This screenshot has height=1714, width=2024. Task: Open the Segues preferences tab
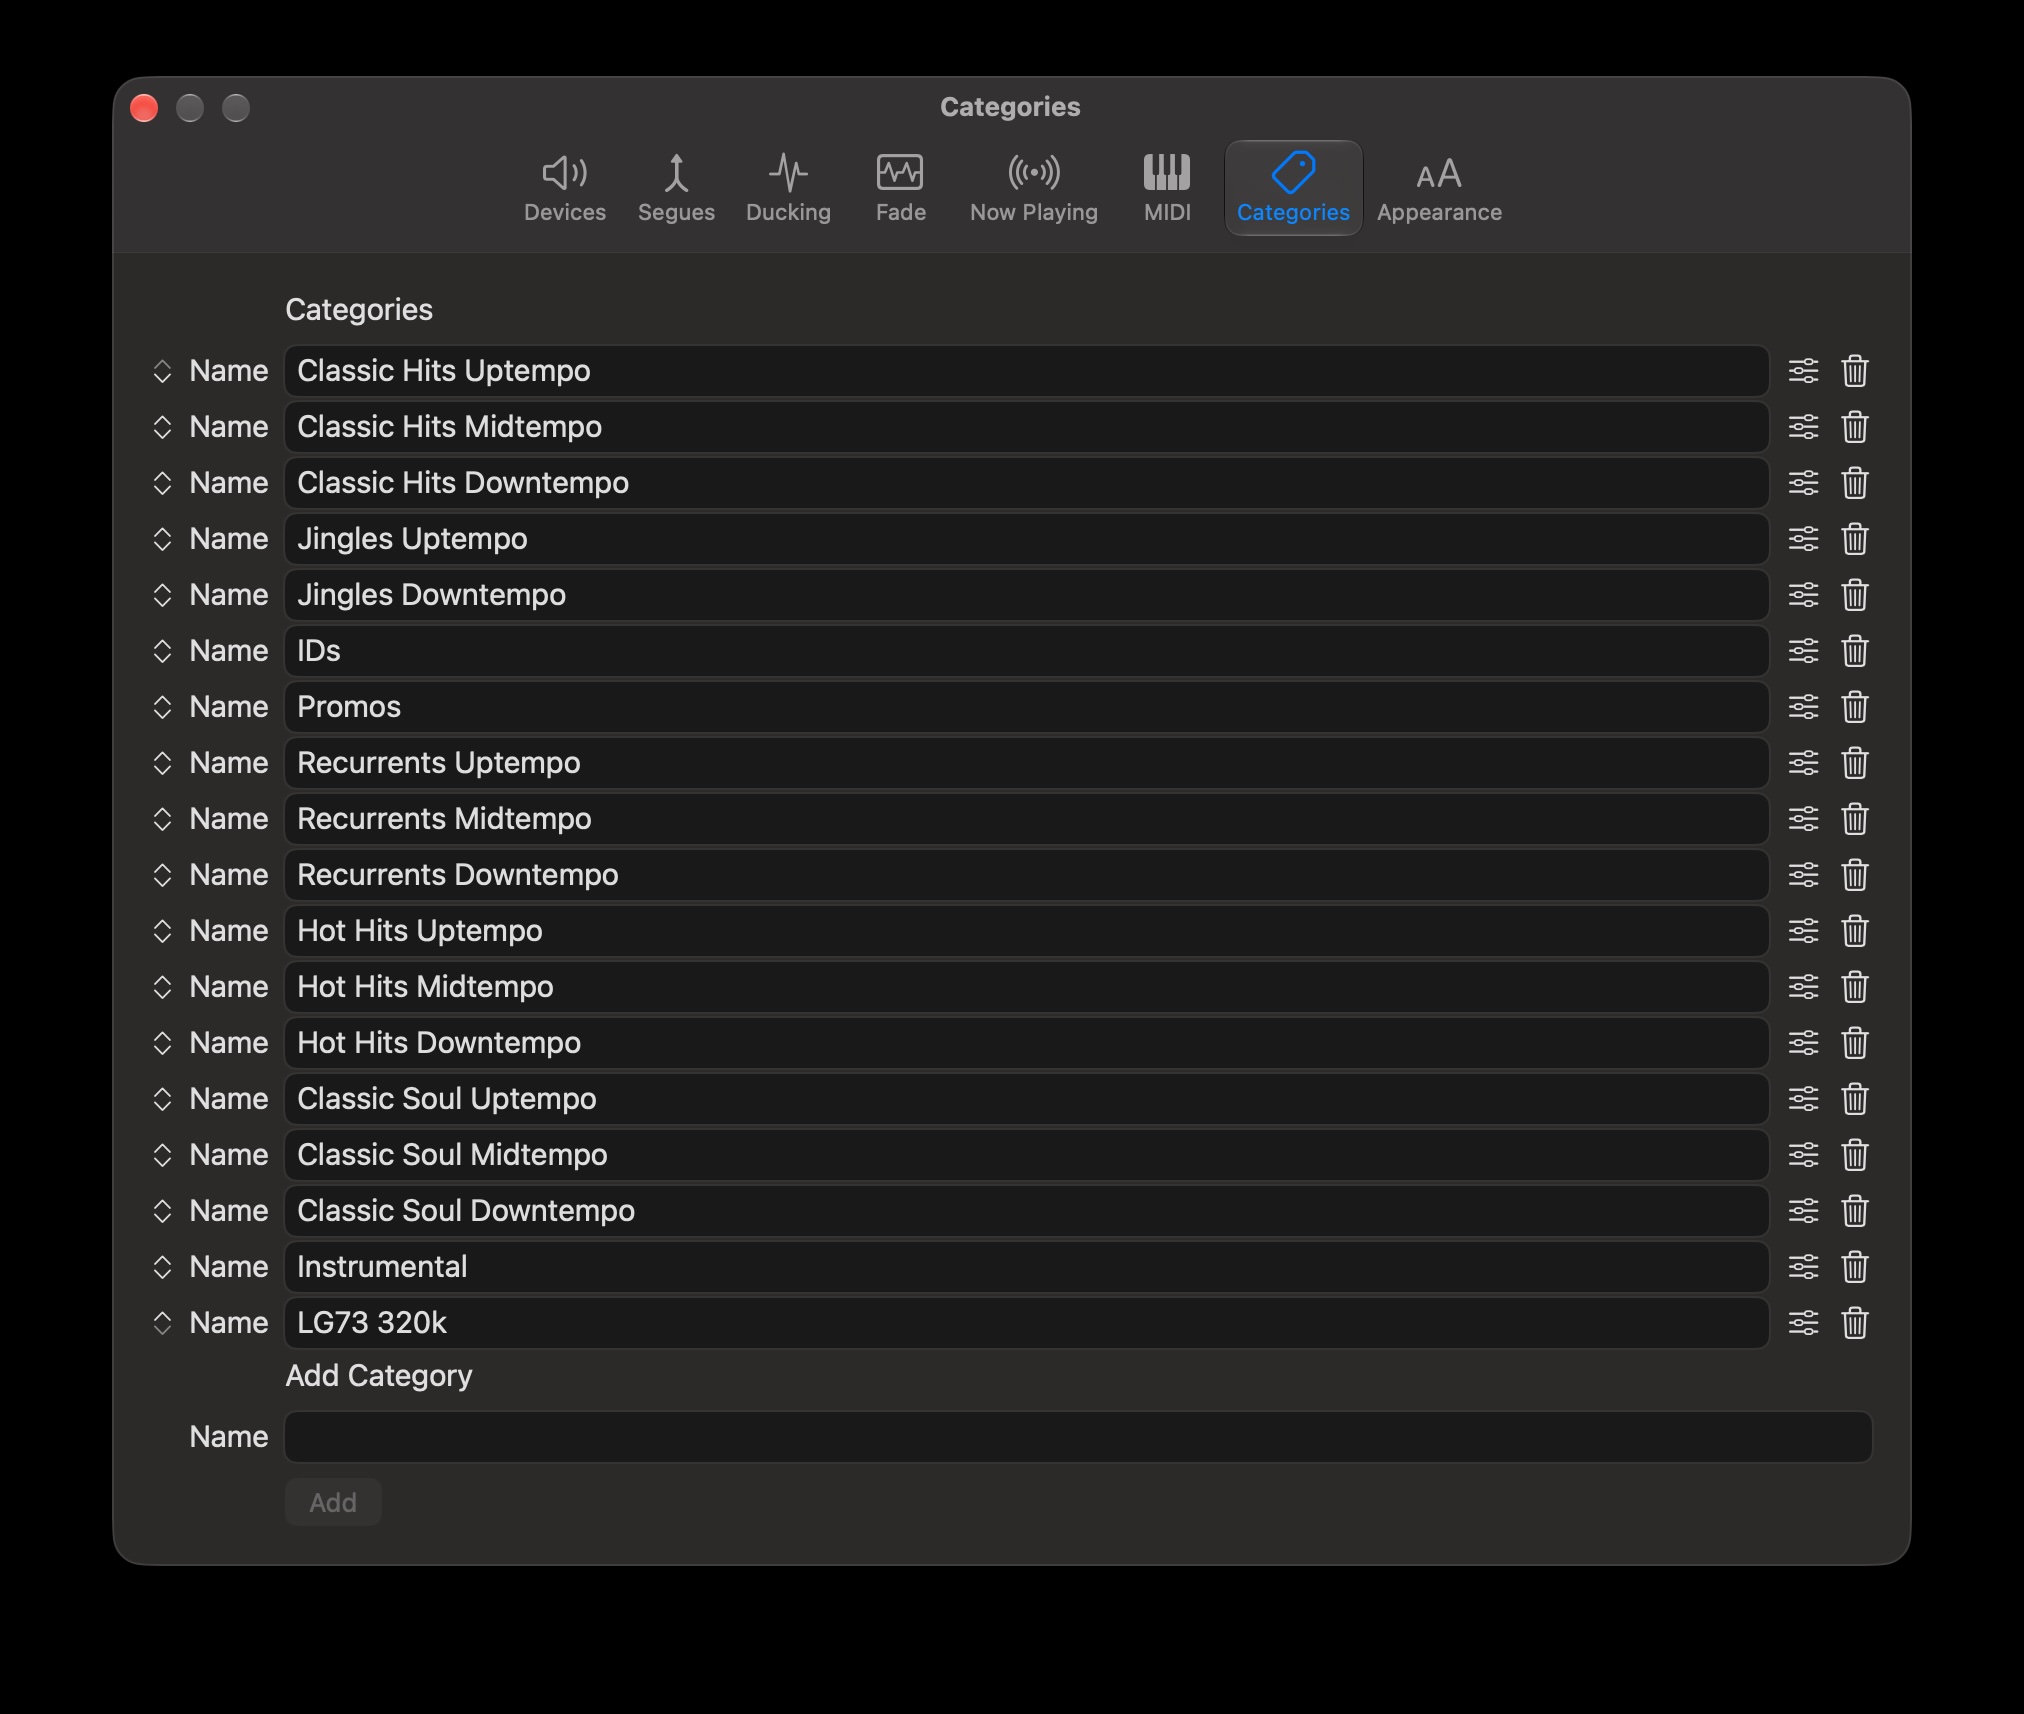[676, 188]
